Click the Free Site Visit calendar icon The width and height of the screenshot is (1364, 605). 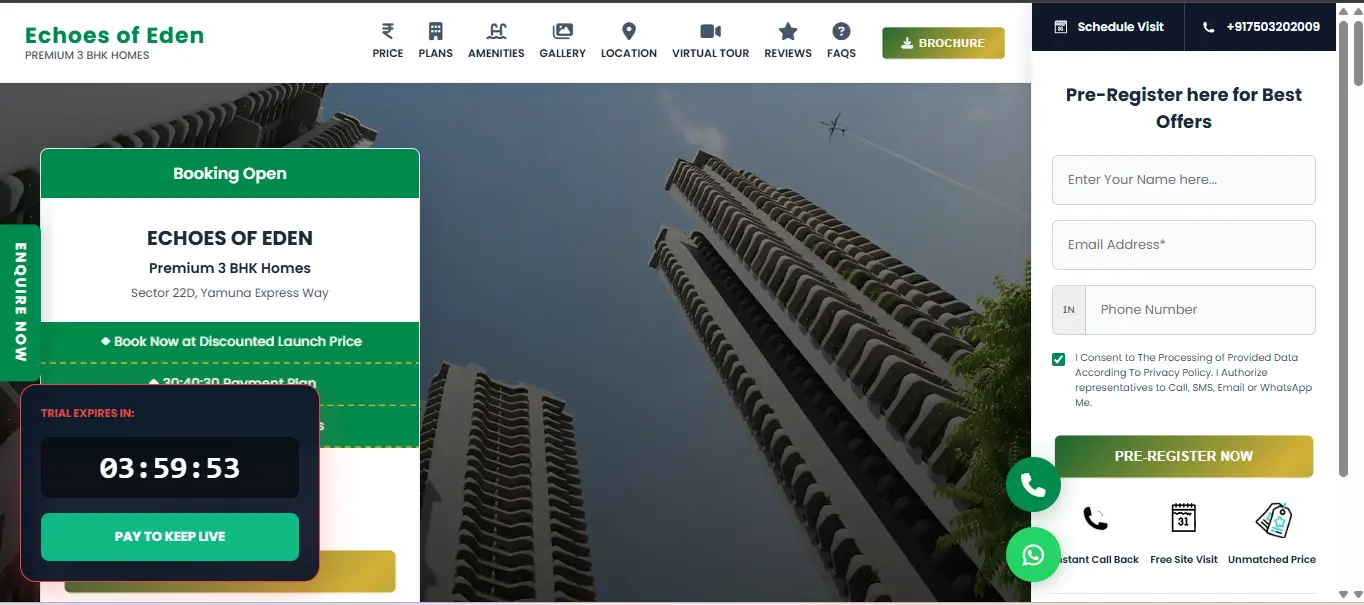pyautogui.click(x=1184, y=518)
